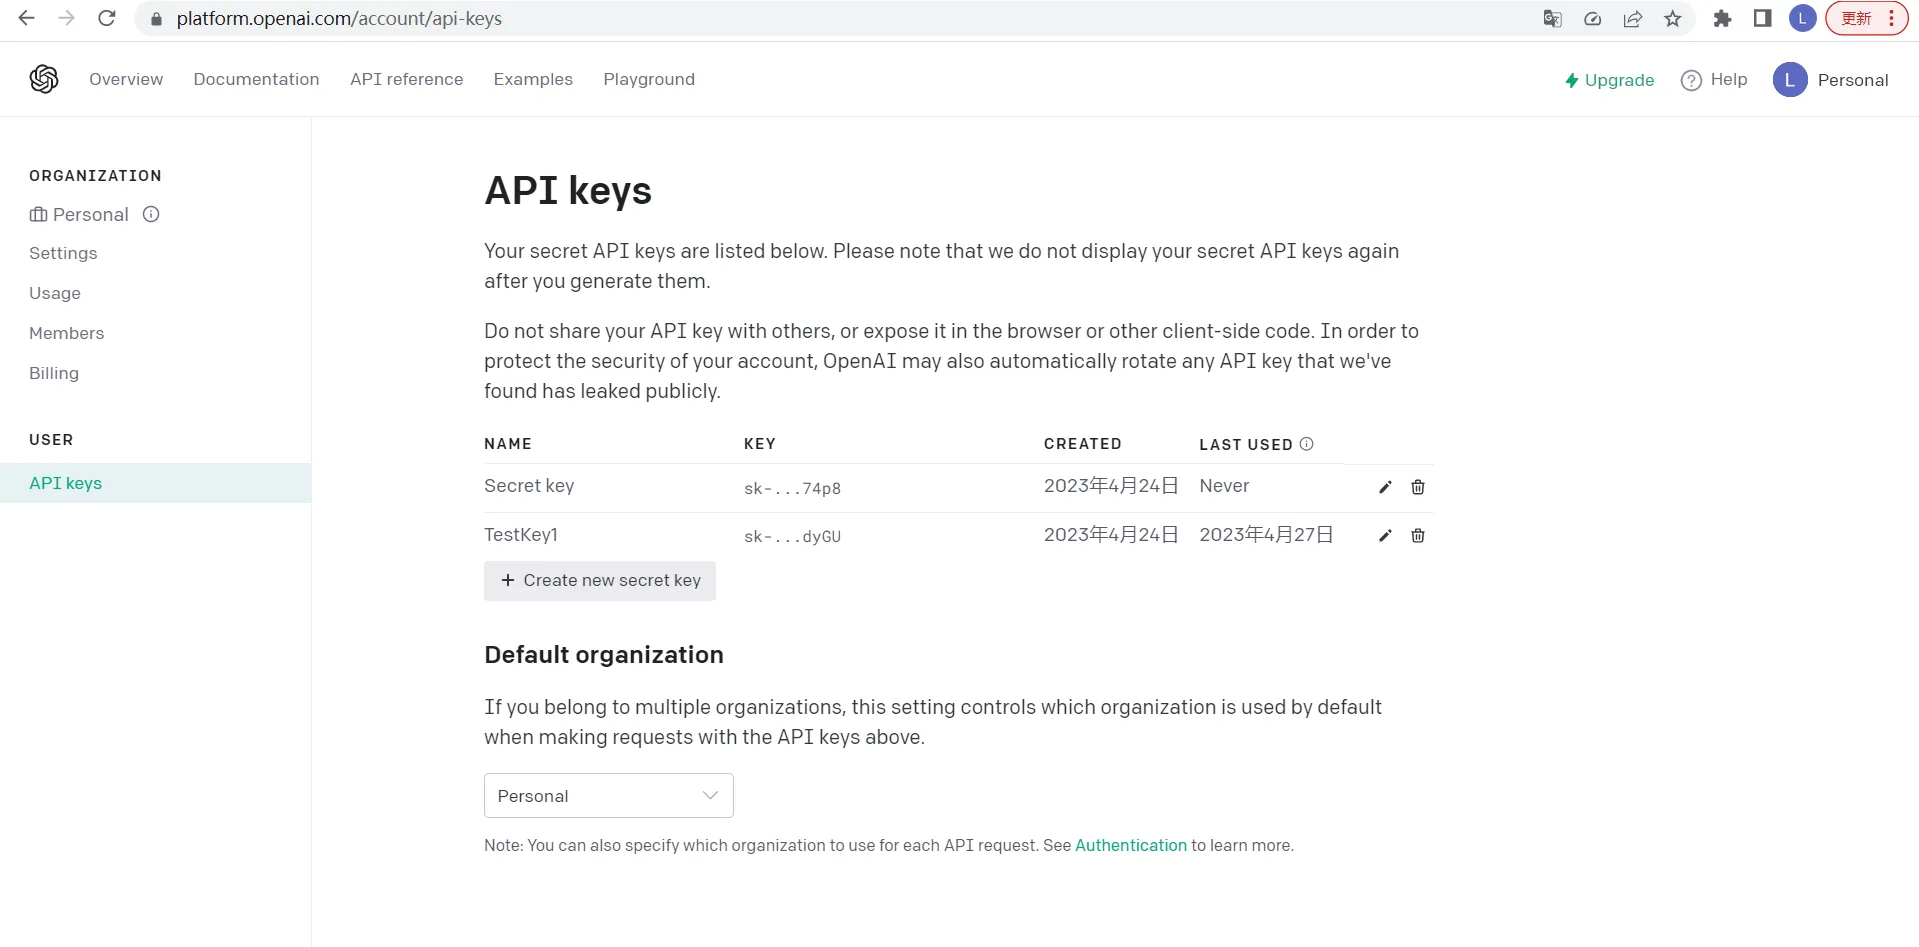
Task: Open API reference nav item
Action: click(x=406, y=79)
